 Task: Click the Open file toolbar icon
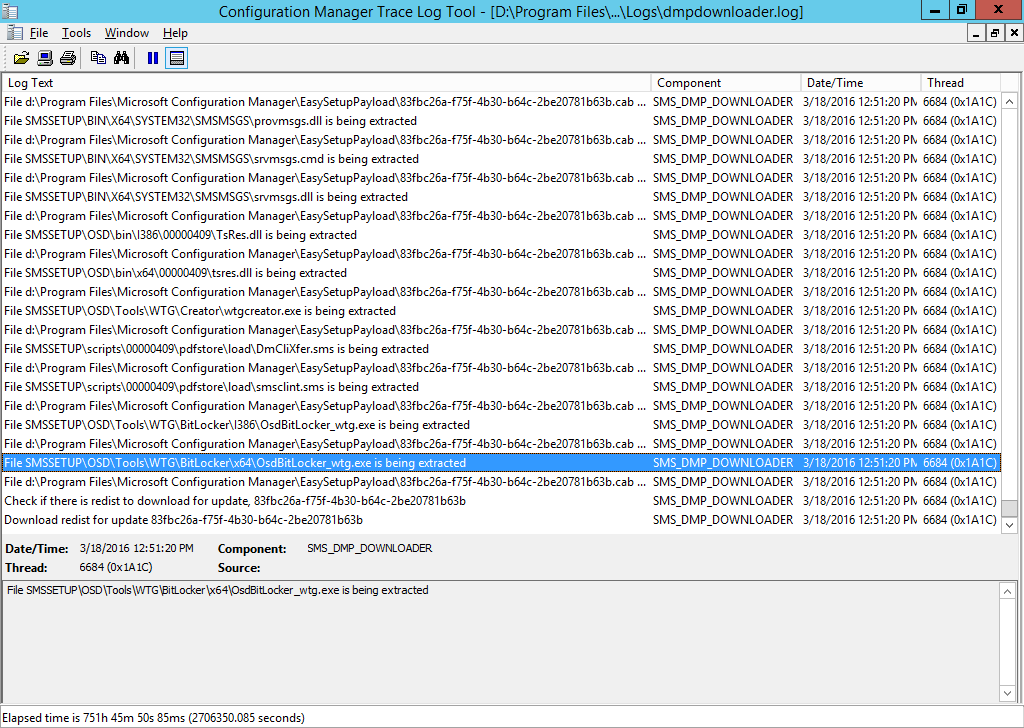pyautogui.click(x=21, y=58)
